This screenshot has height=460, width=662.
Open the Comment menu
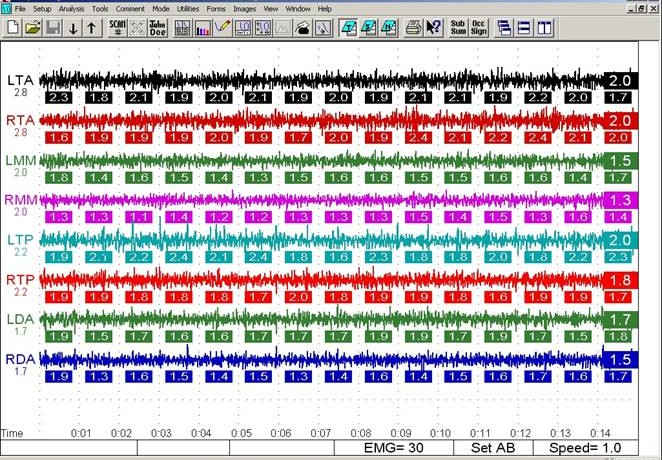[x=130, y=8]
